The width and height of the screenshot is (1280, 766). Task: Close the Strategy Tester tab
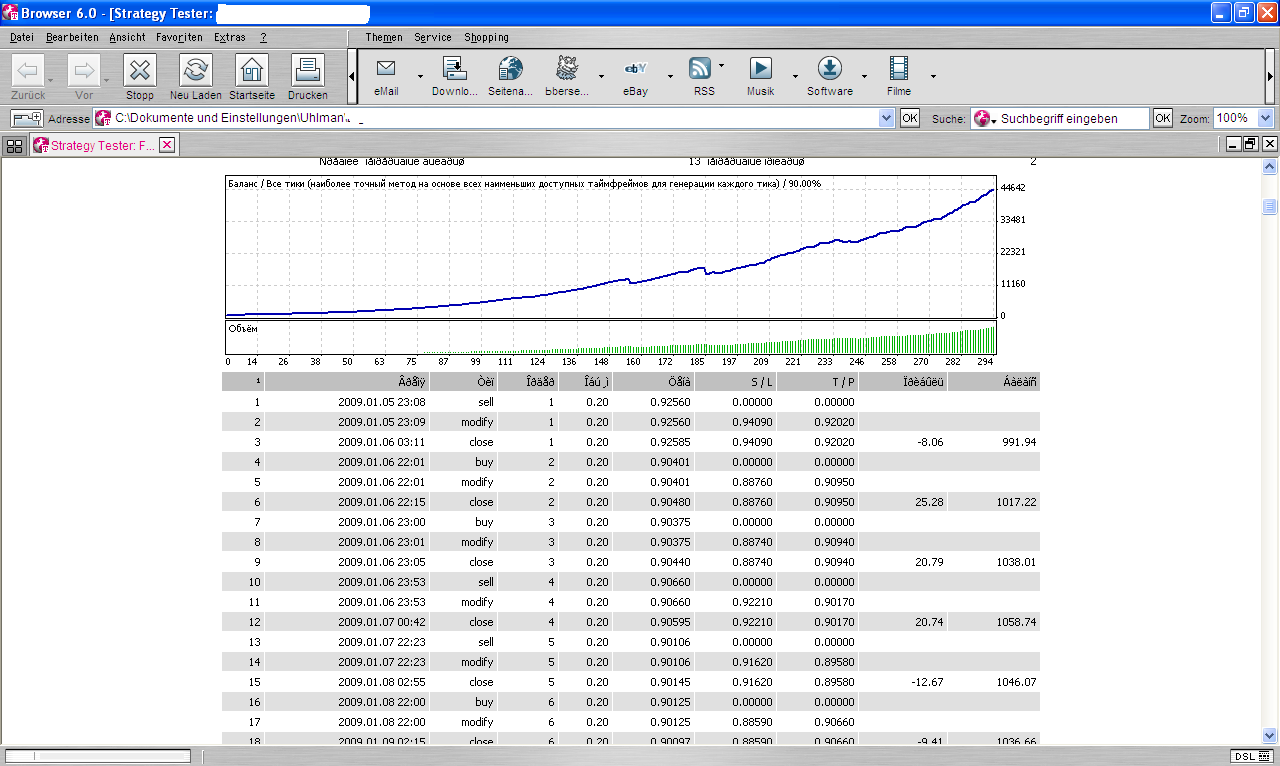(167, 145)
